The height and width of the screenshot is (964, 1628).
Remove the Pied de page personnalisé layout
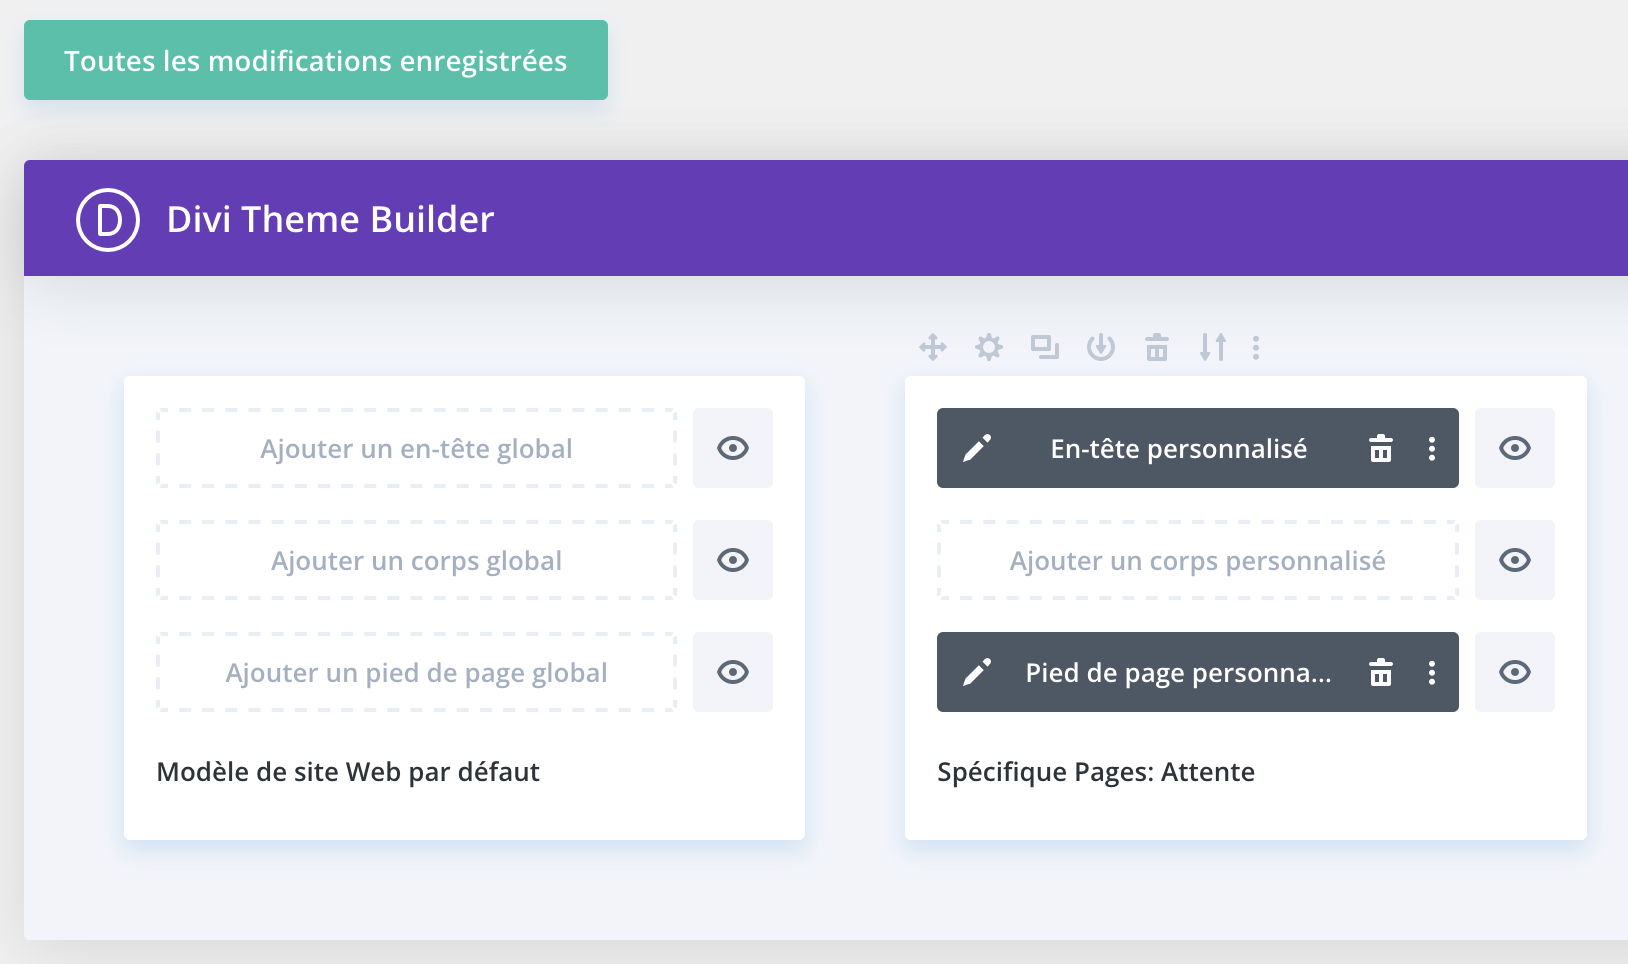(x=1381, y=672)
